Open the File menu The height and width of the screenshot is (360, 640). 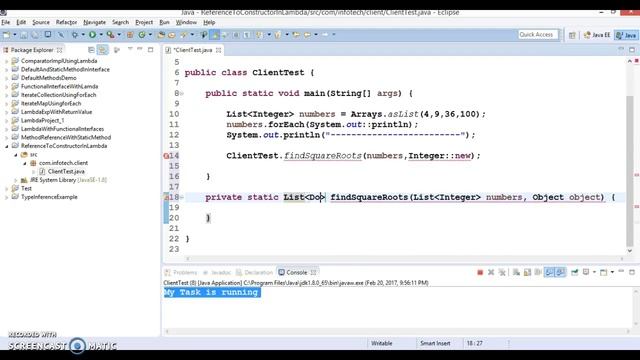click(x=6, y=22)
